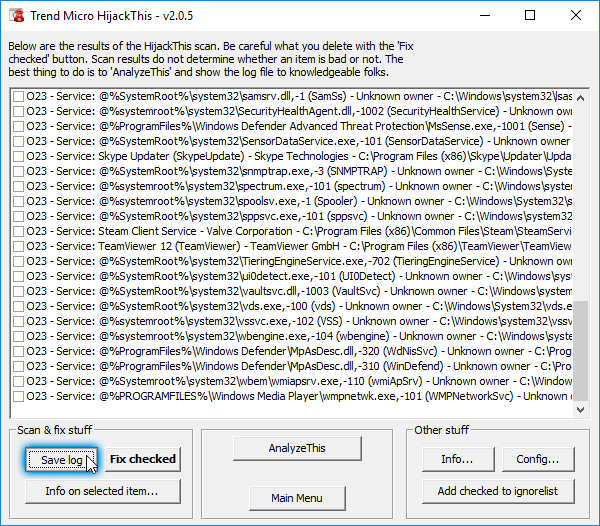600x526 pixels.
Task: Open Info on selected item
Action: coord(103,491)
